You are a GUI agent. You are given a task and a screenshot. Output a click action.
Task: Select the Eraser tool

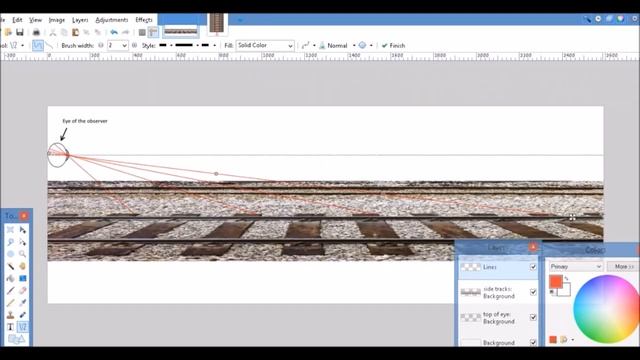click(x=22, y=291)
